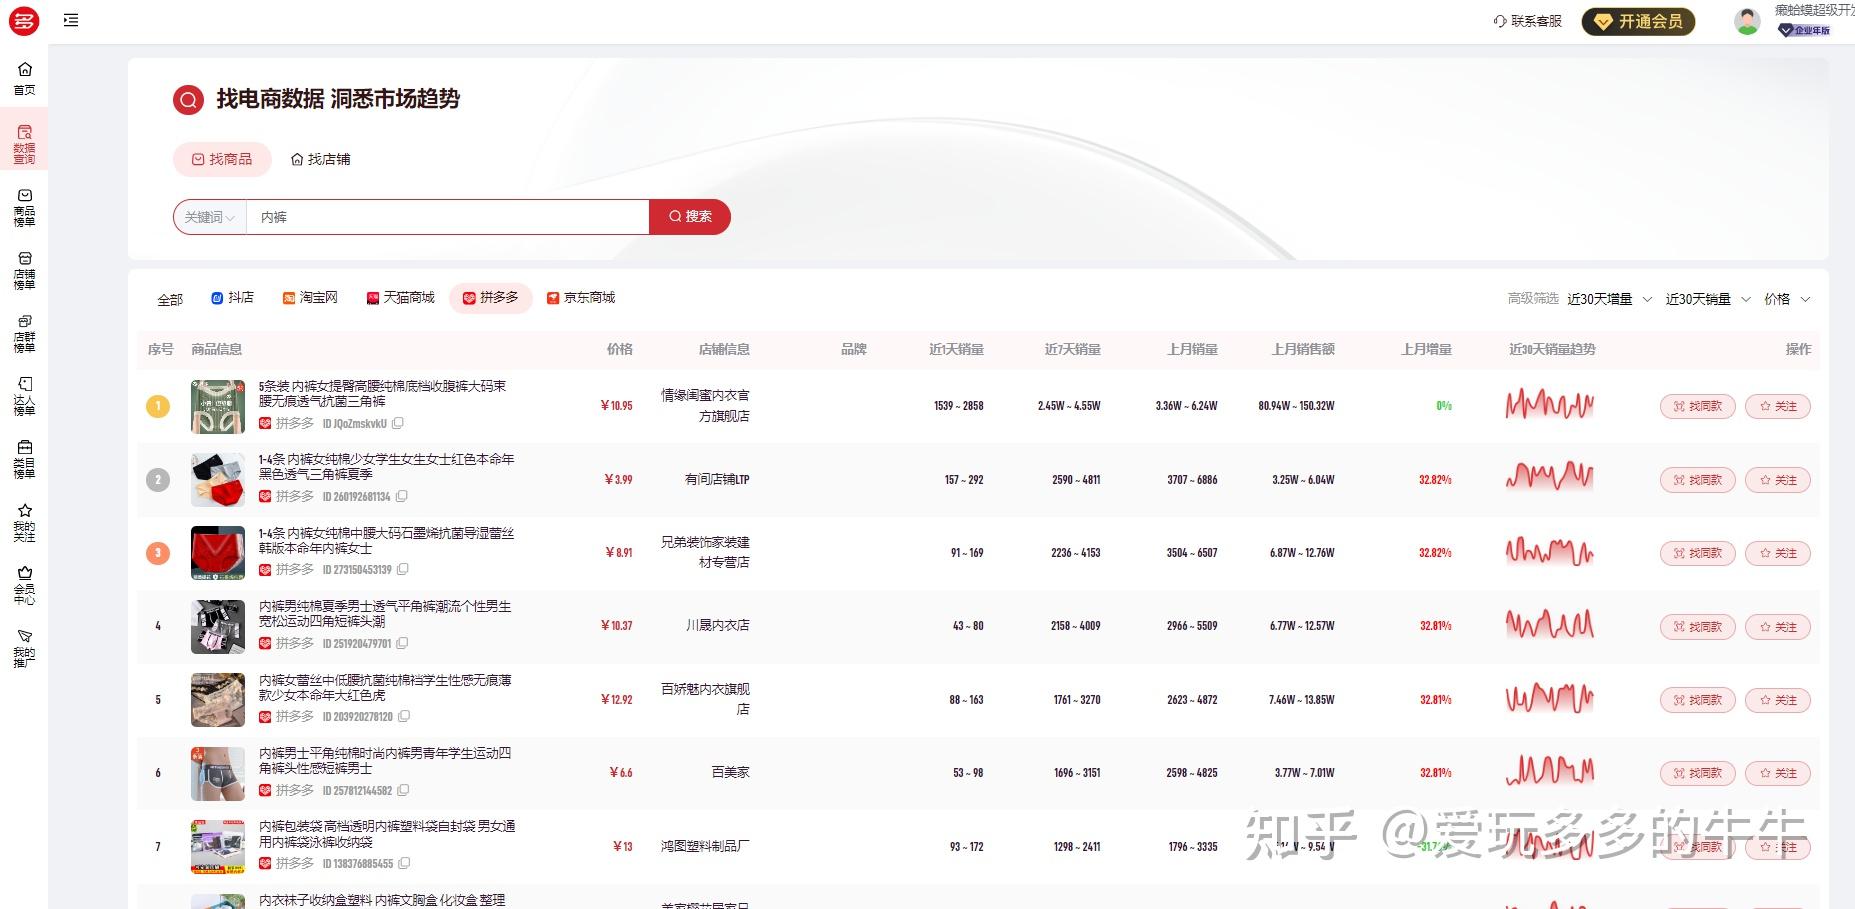The image size is (1855, 909).
Task: Enable the 全部 platform filter
Action: (170, 298)
